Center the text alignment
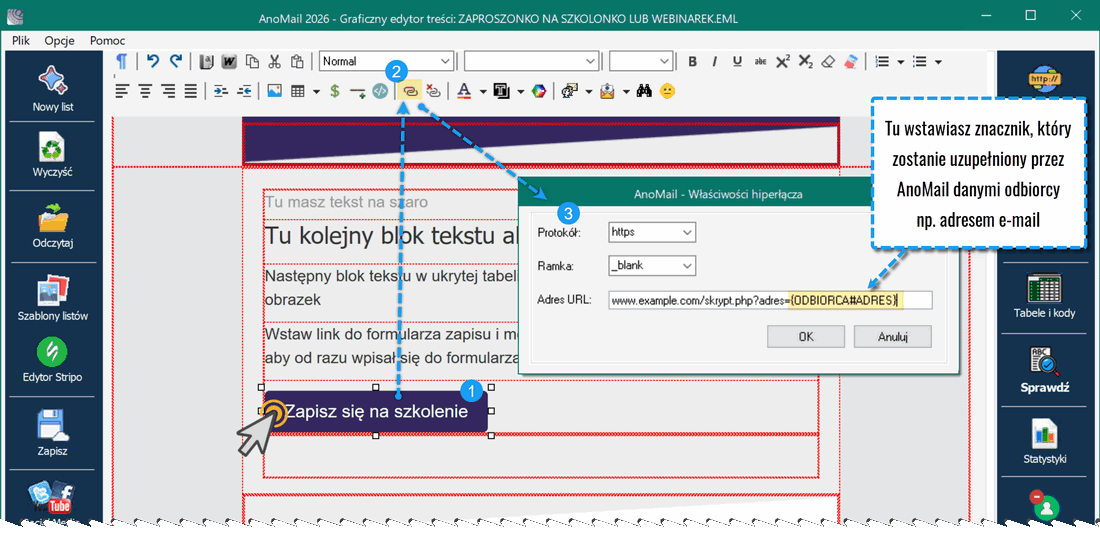 145,90
